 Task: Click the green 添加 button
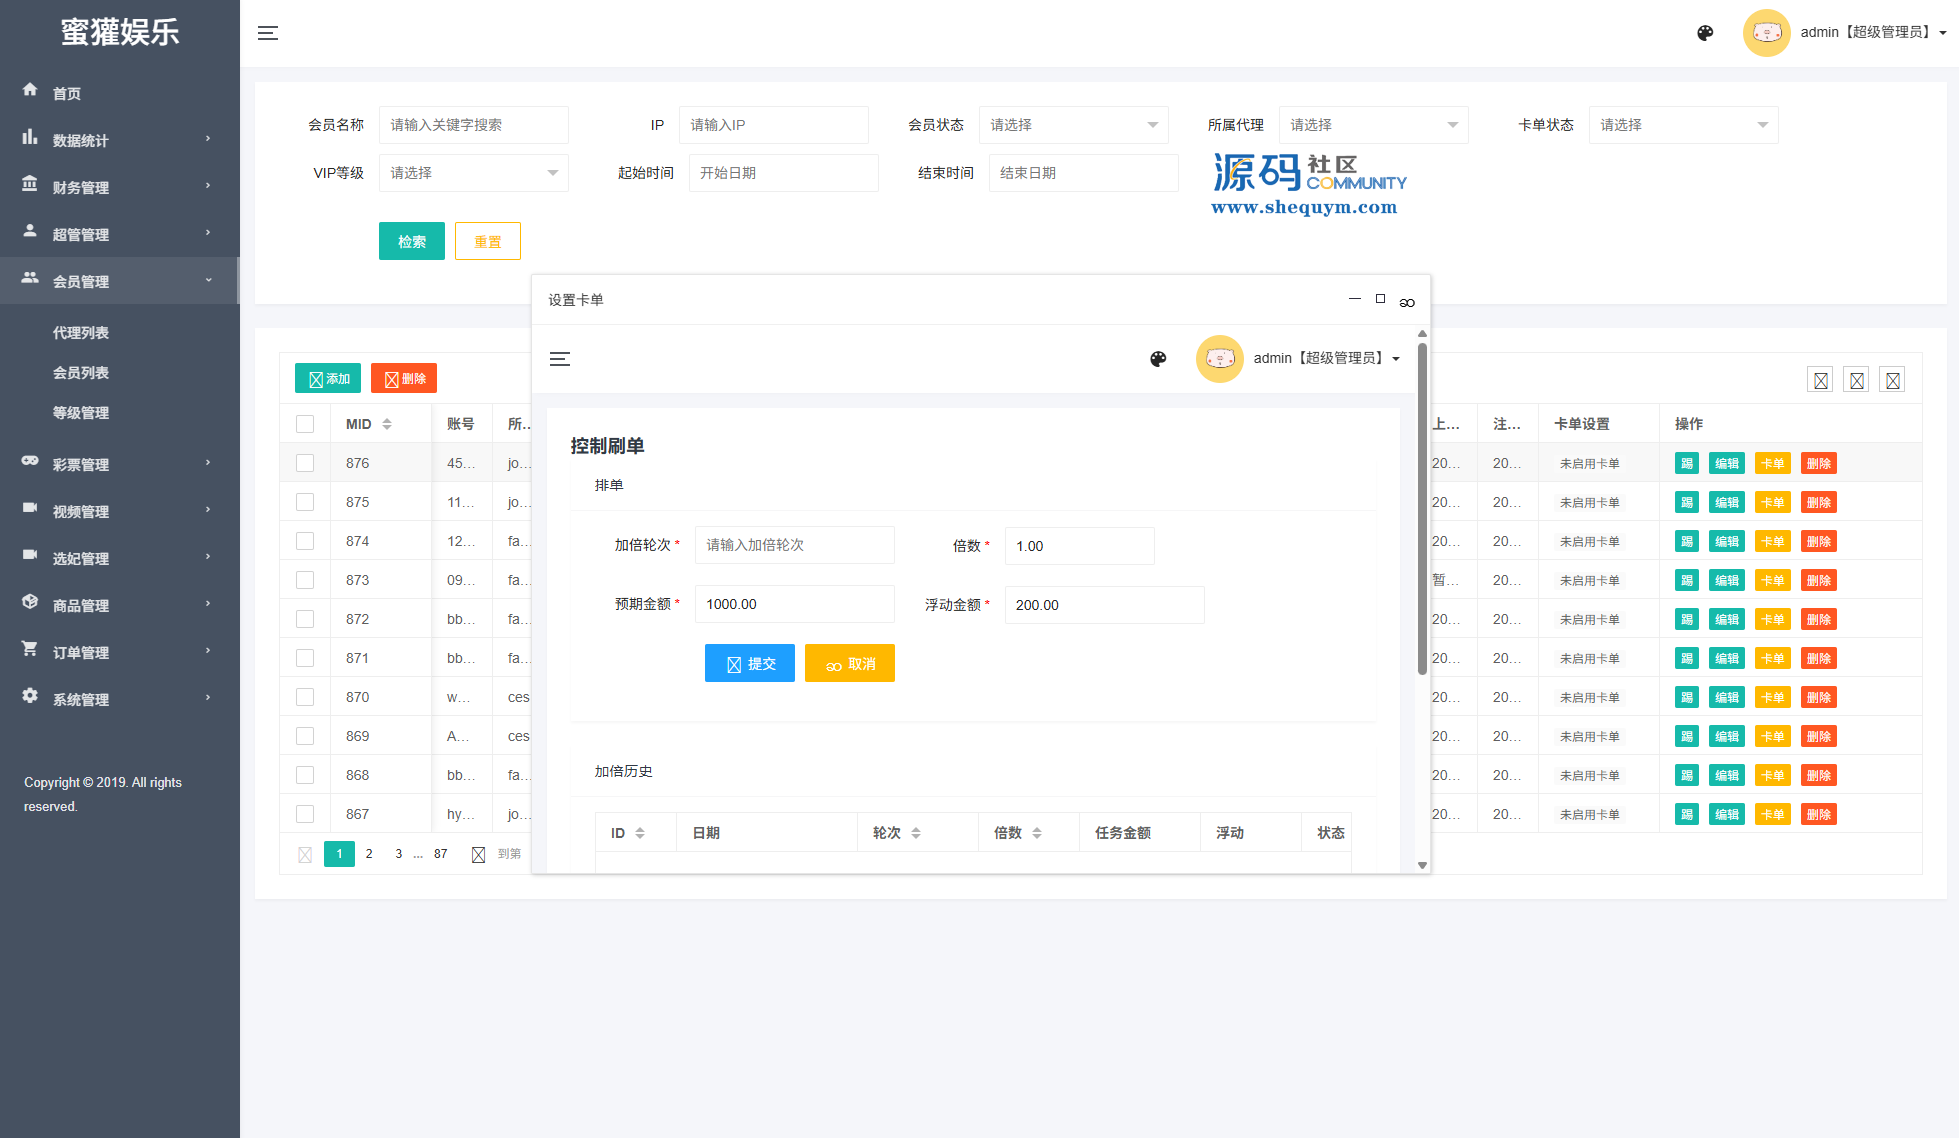(x=328, y=379)
